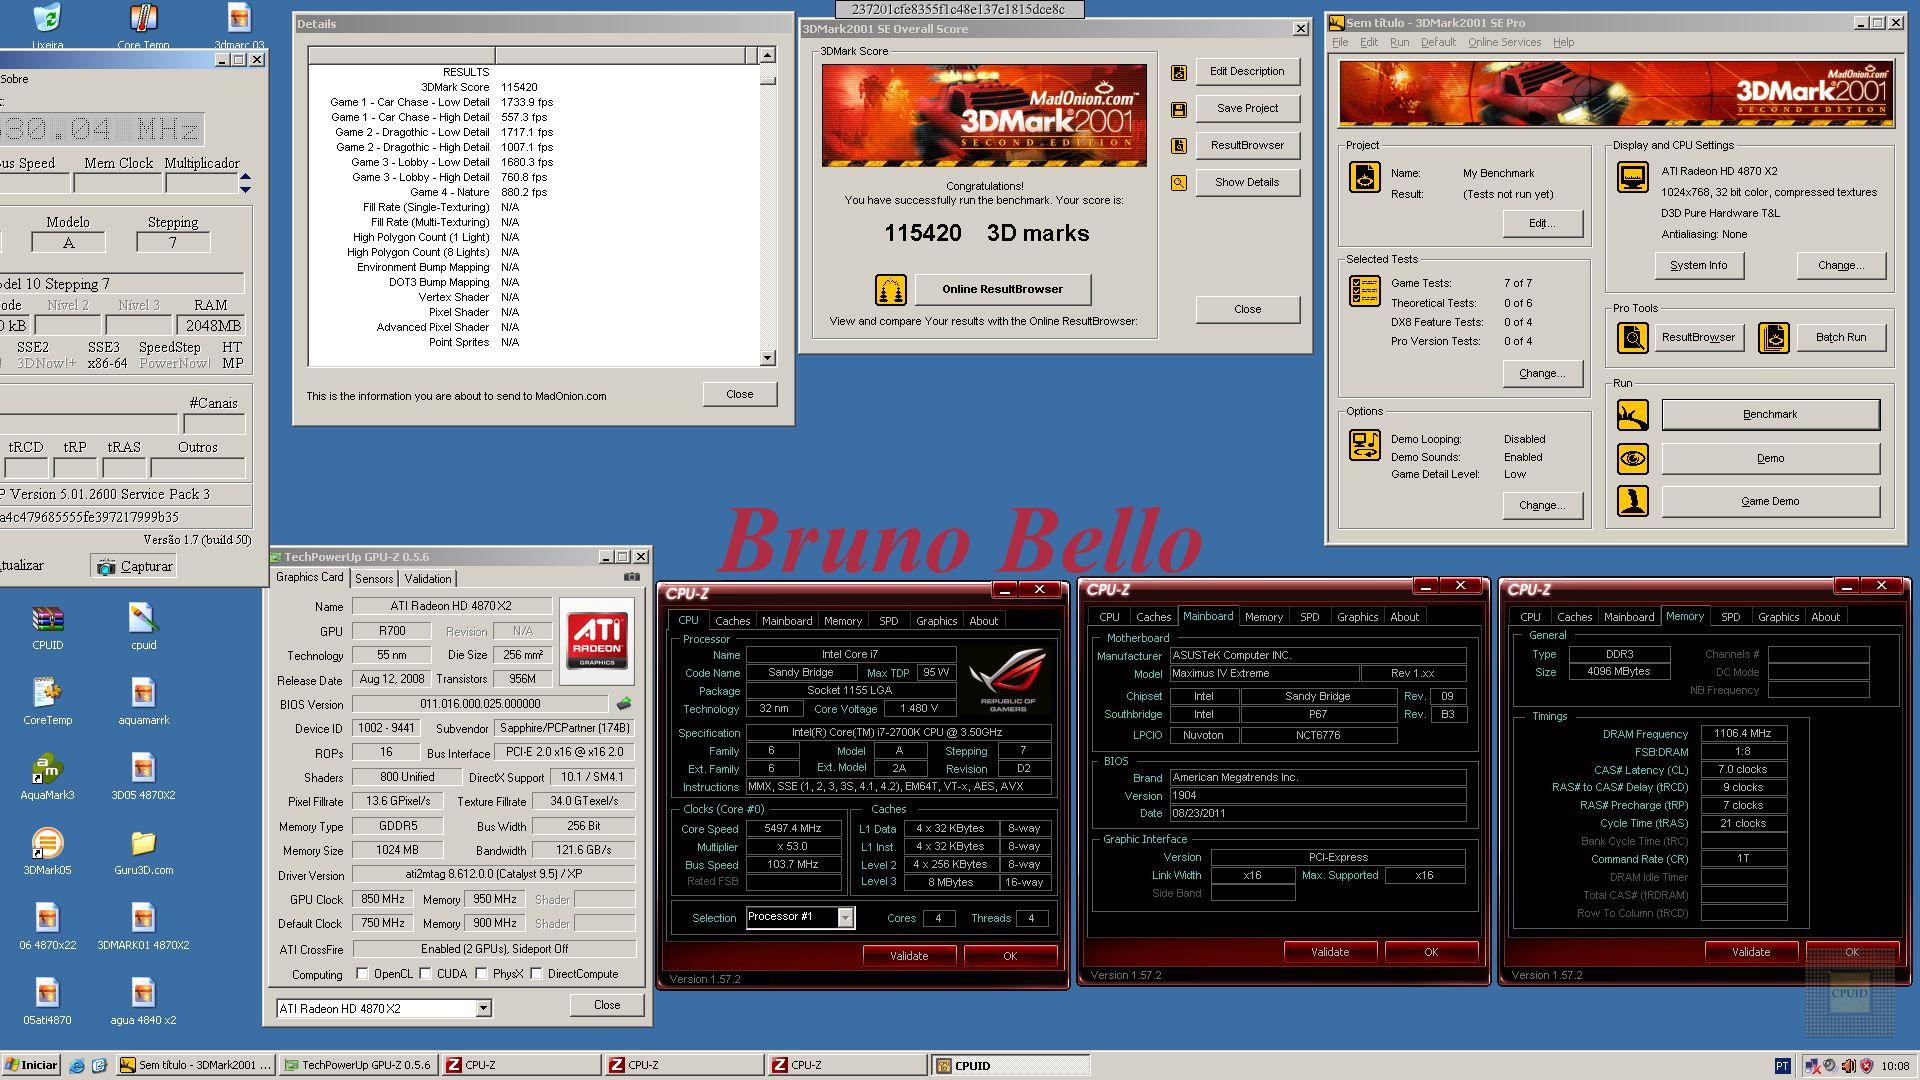Image resolution: width=1920 pixels, height=1080 pixels.
Task: Open the 3DMARK01 4870X2 desktop file
Action: tap(143, 927)
